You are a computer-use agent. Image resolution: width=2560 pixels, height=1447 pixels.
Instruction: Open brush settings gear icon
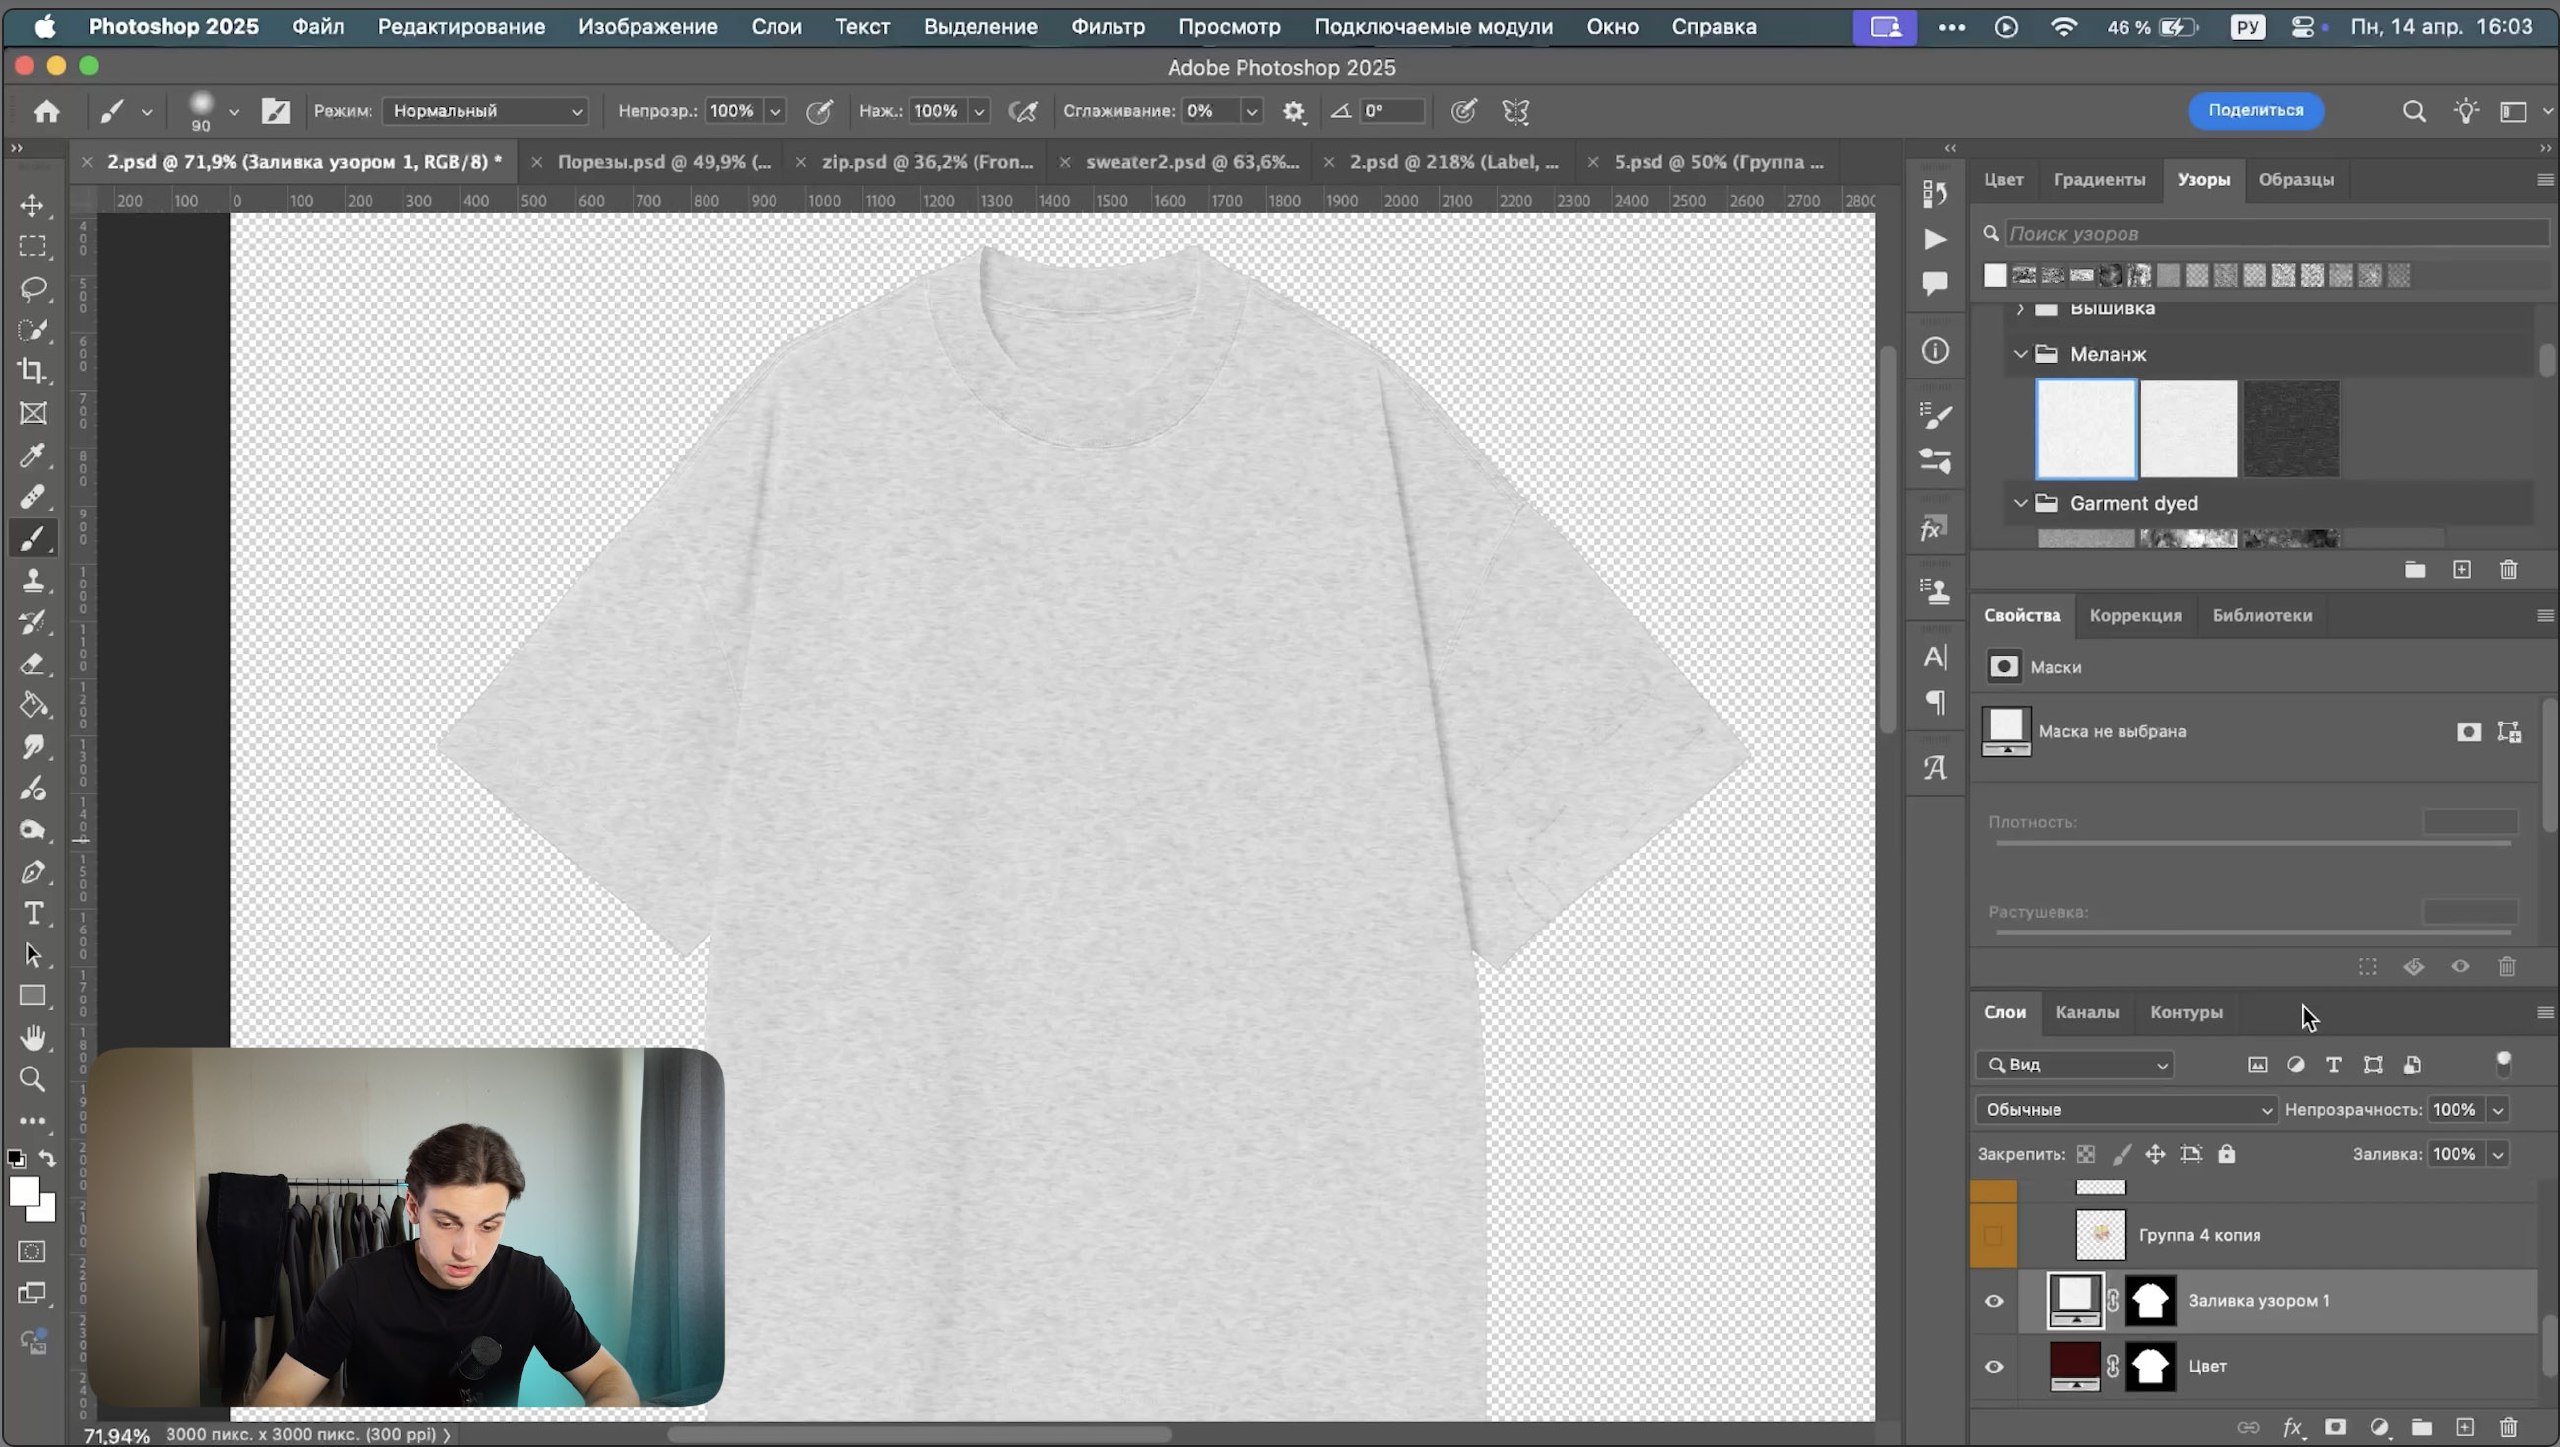pyautogui.click(x=1294, y=111)
